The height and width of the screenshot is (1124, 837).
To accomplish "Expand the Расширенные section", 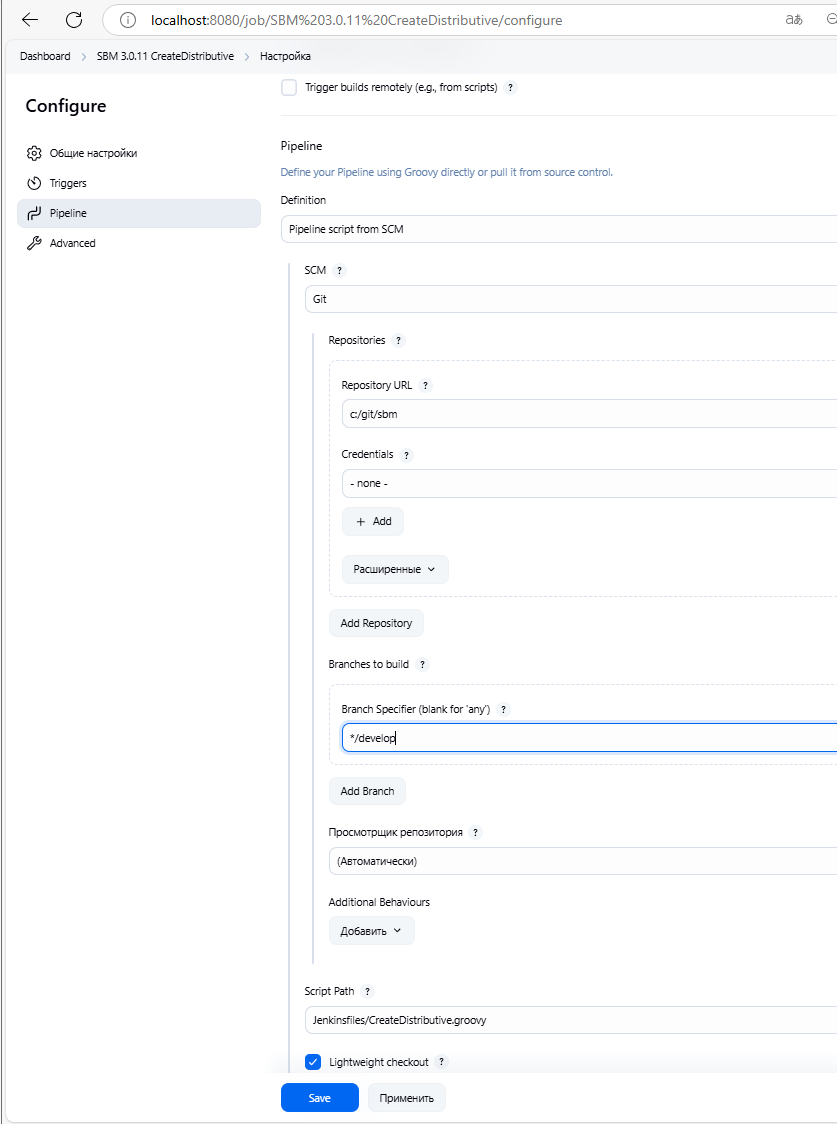I will pos(395,569).
